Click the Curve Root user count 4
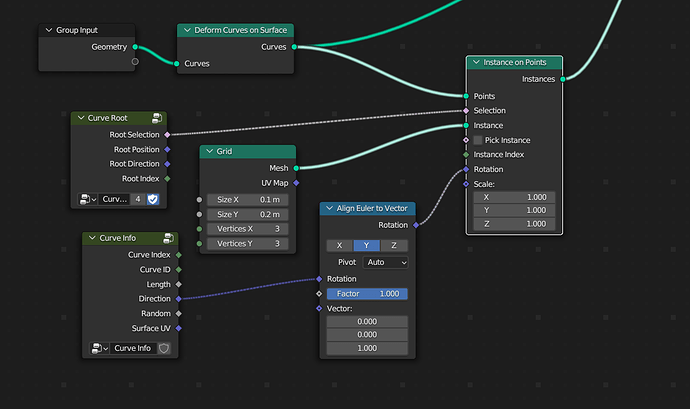 (x=138, y=199)
